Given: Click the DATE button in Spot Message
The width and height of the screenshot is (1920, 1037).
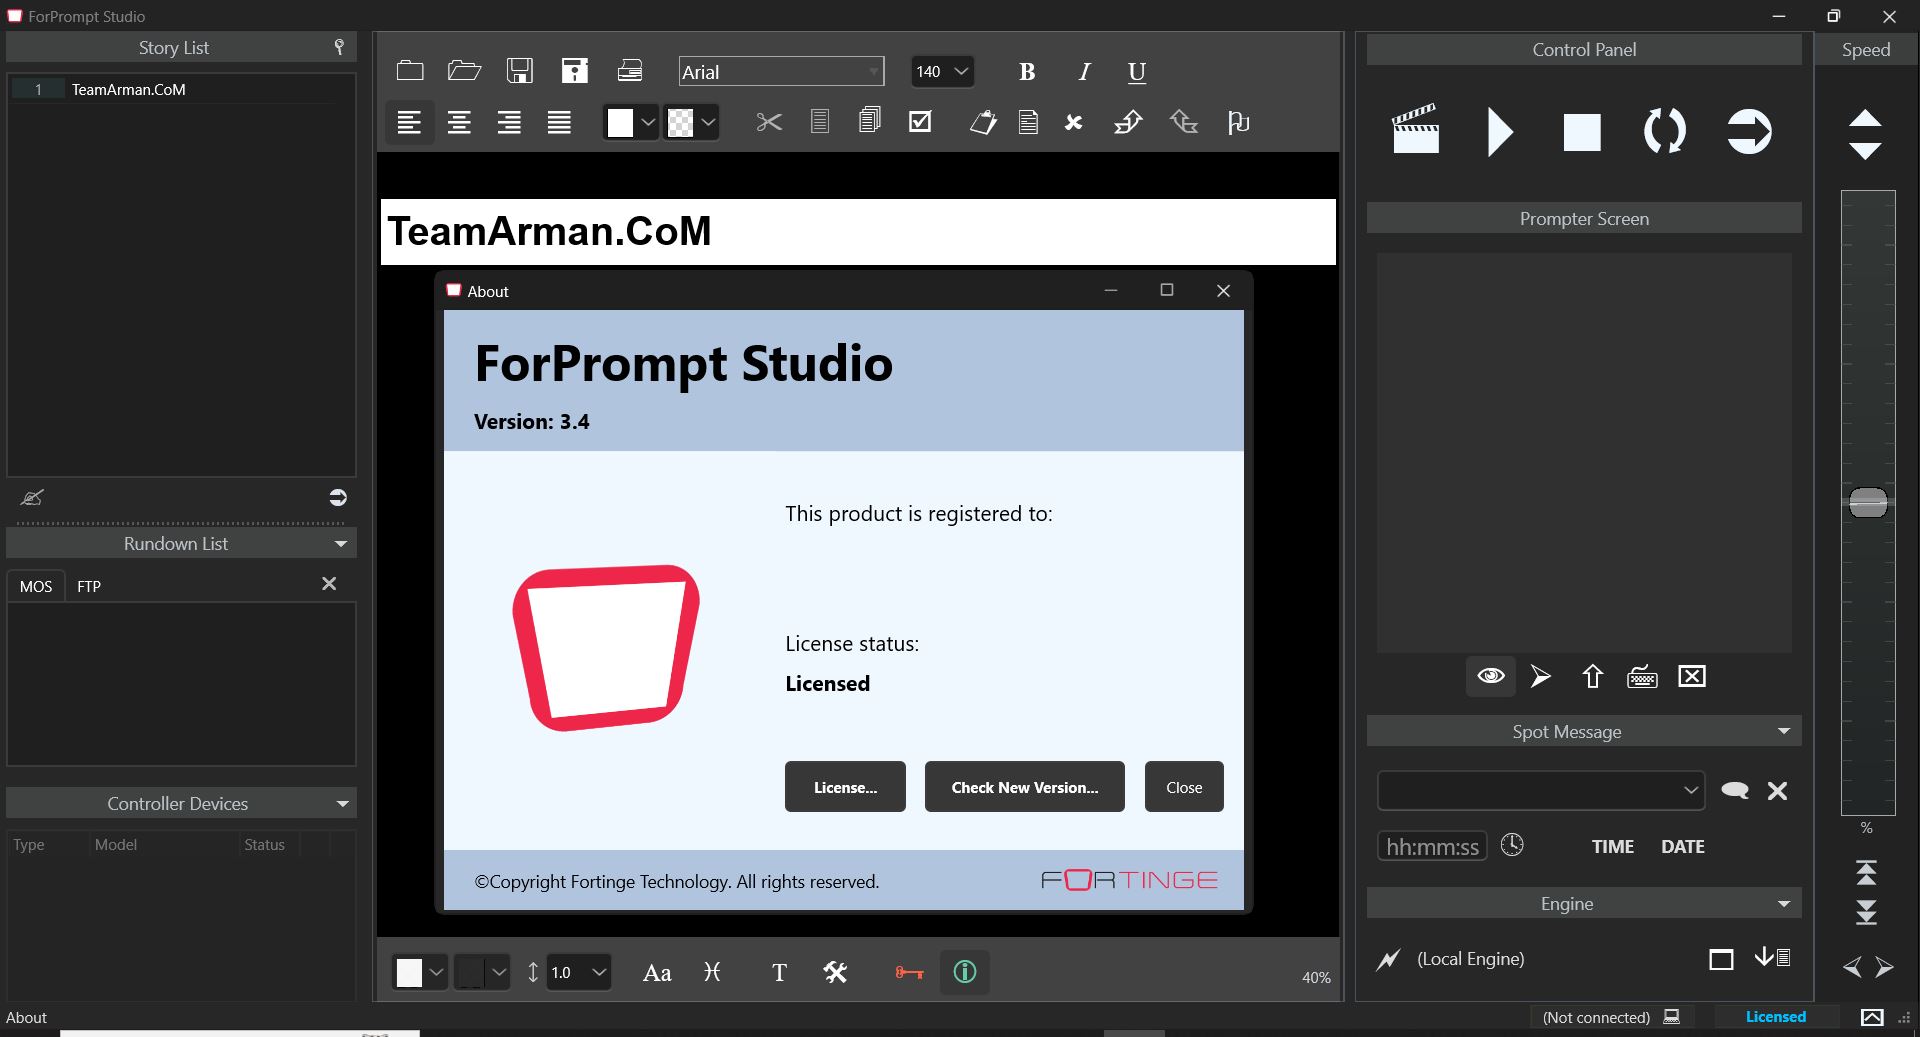Looking at the screenshot, I should click(1683, 846).
